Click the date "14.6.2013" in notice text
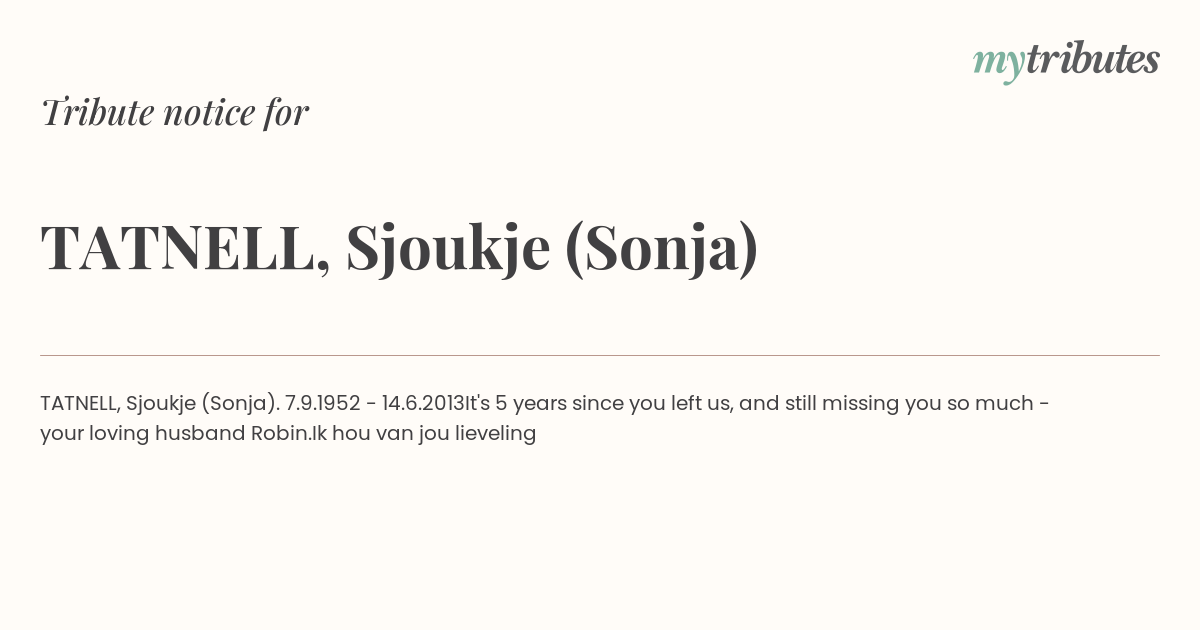 tap(423, 403)
